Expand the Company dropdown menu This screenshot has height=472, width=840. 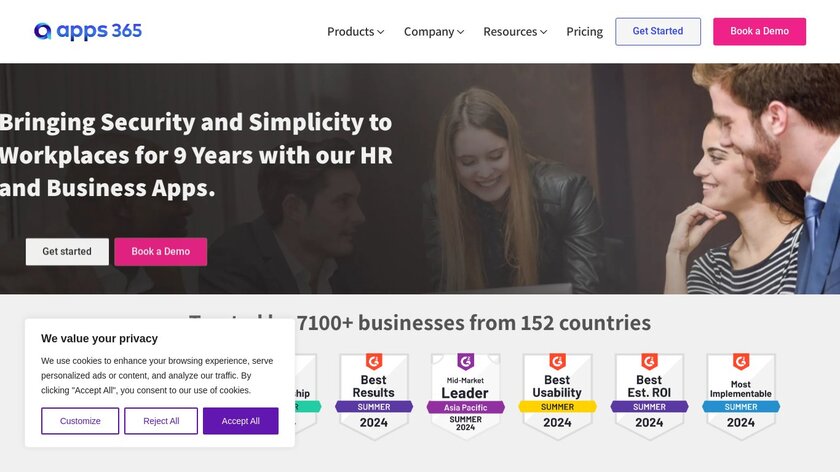pyautogui.click(x=433, y=31)
